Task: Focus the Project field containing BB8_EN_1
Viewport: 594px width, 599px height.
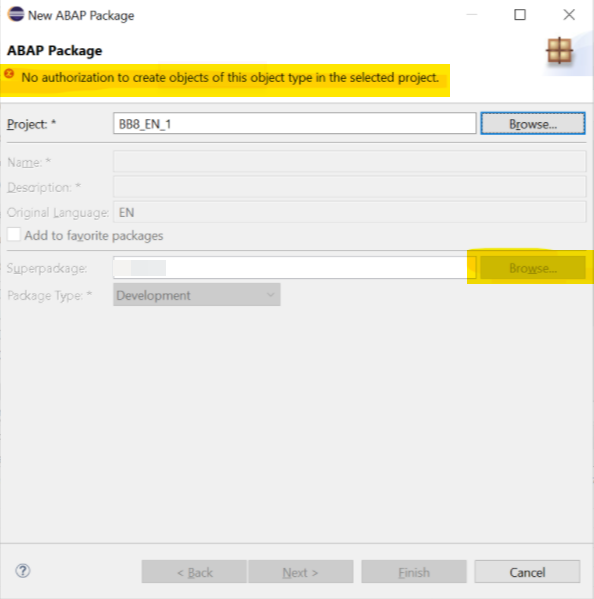Action: coord(295,123)
